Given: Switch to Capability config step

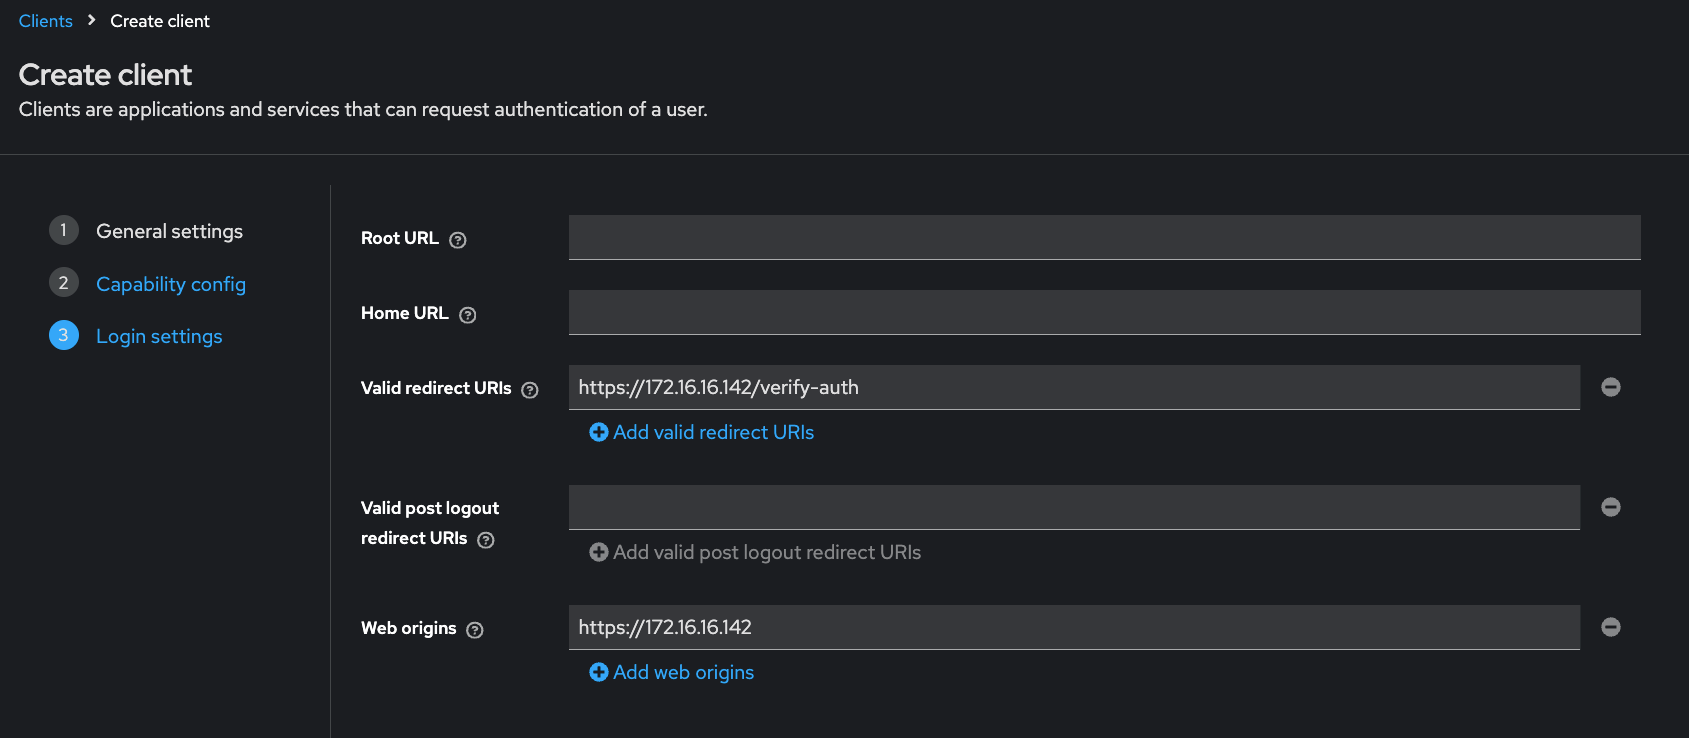Looking at the screenshot, I should click(170, 284).
